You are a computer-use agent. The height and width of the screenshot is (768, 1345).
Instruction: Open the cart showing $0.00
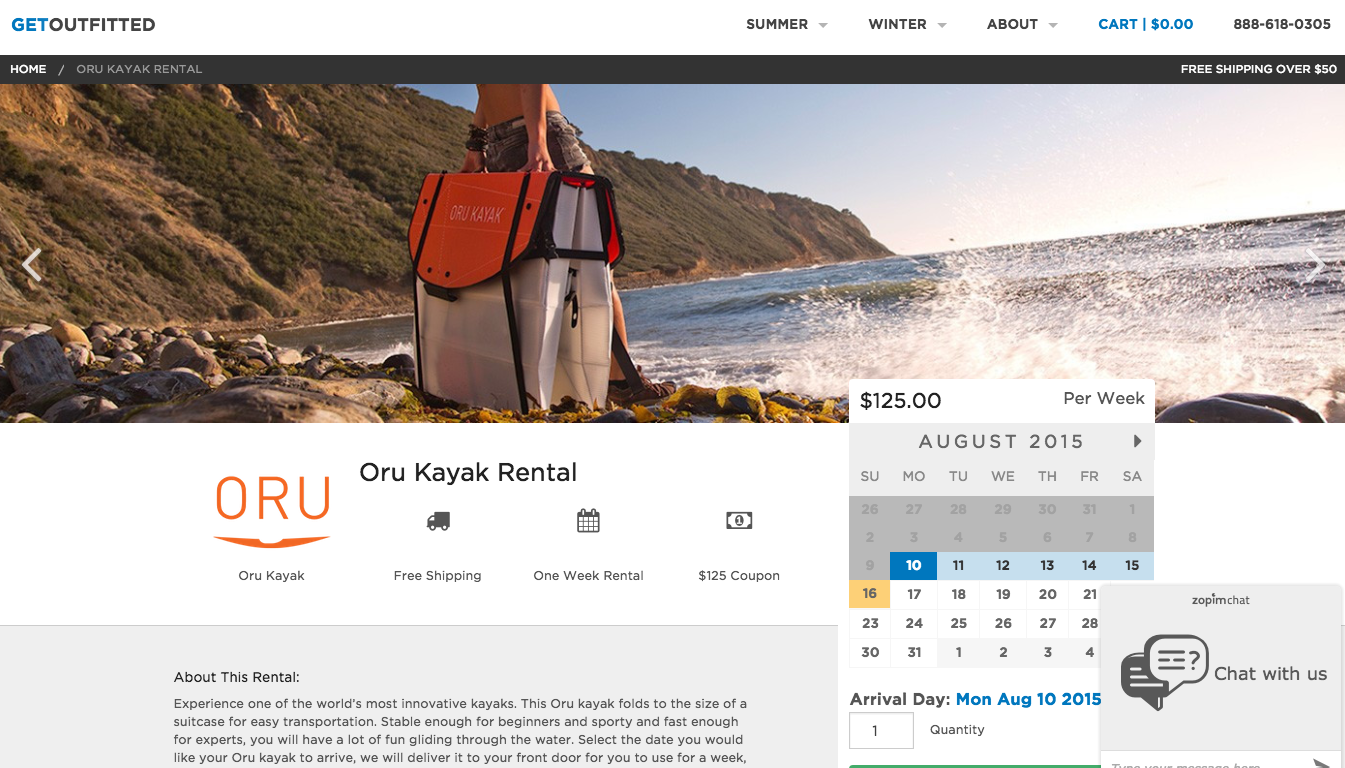tap(1145, 24)
